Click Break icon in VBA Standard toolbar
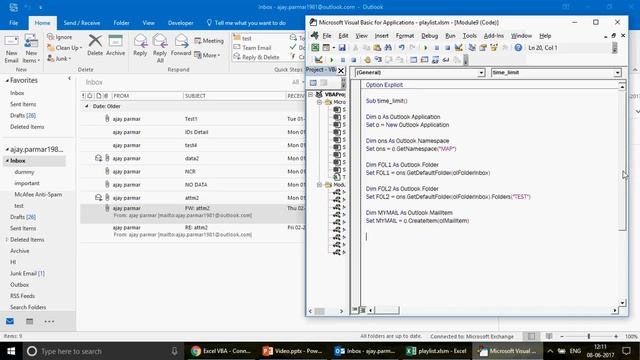 (437, 48)
